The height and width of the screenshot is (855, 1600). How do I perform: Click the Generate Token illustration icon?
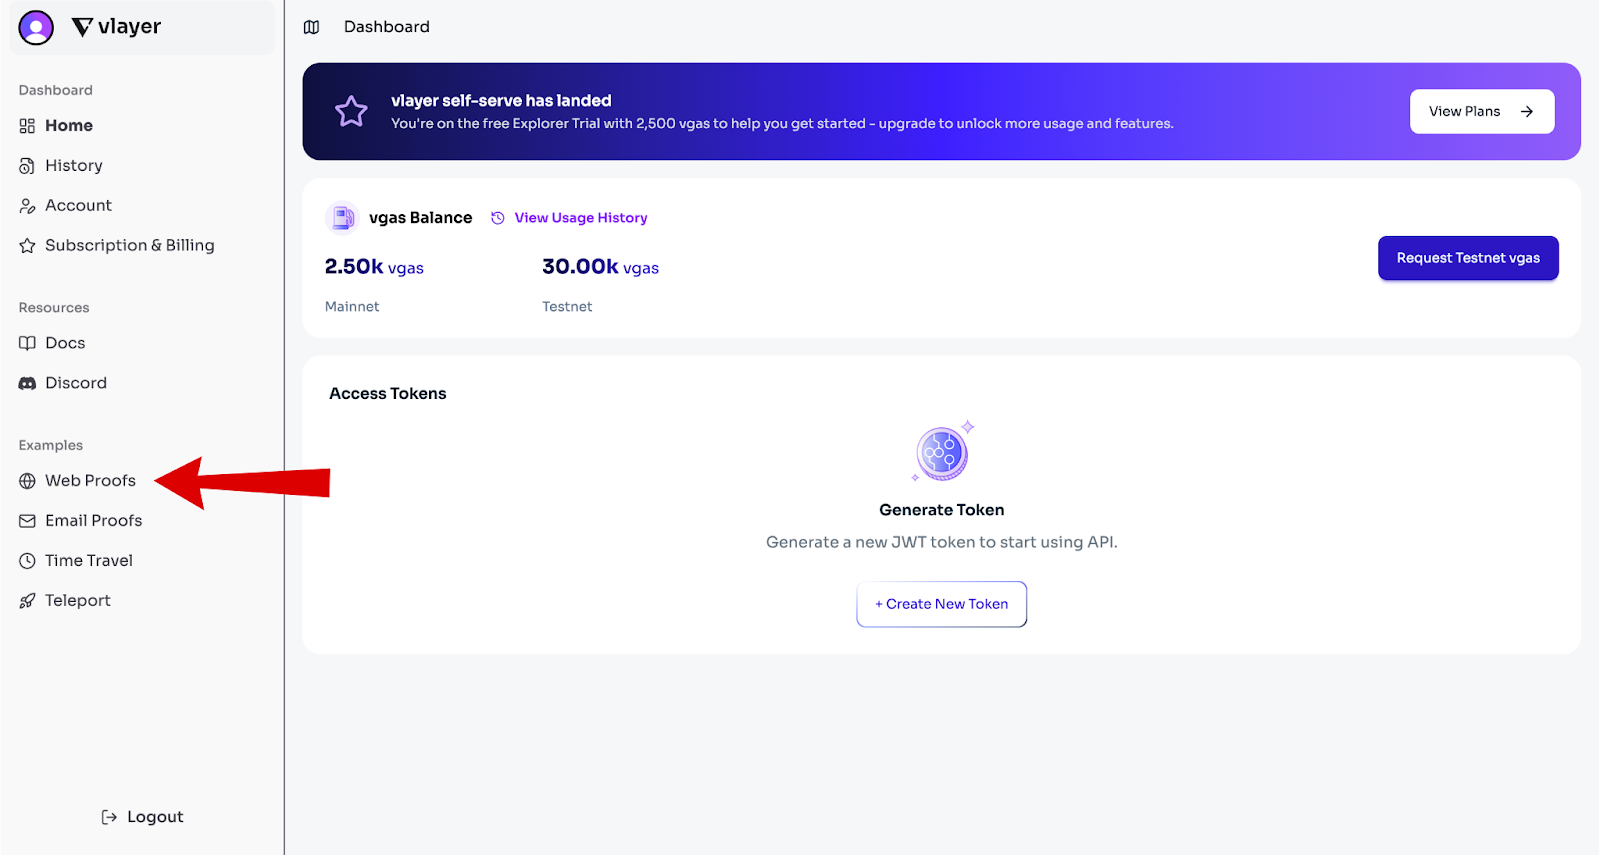[x=943, y=452]
